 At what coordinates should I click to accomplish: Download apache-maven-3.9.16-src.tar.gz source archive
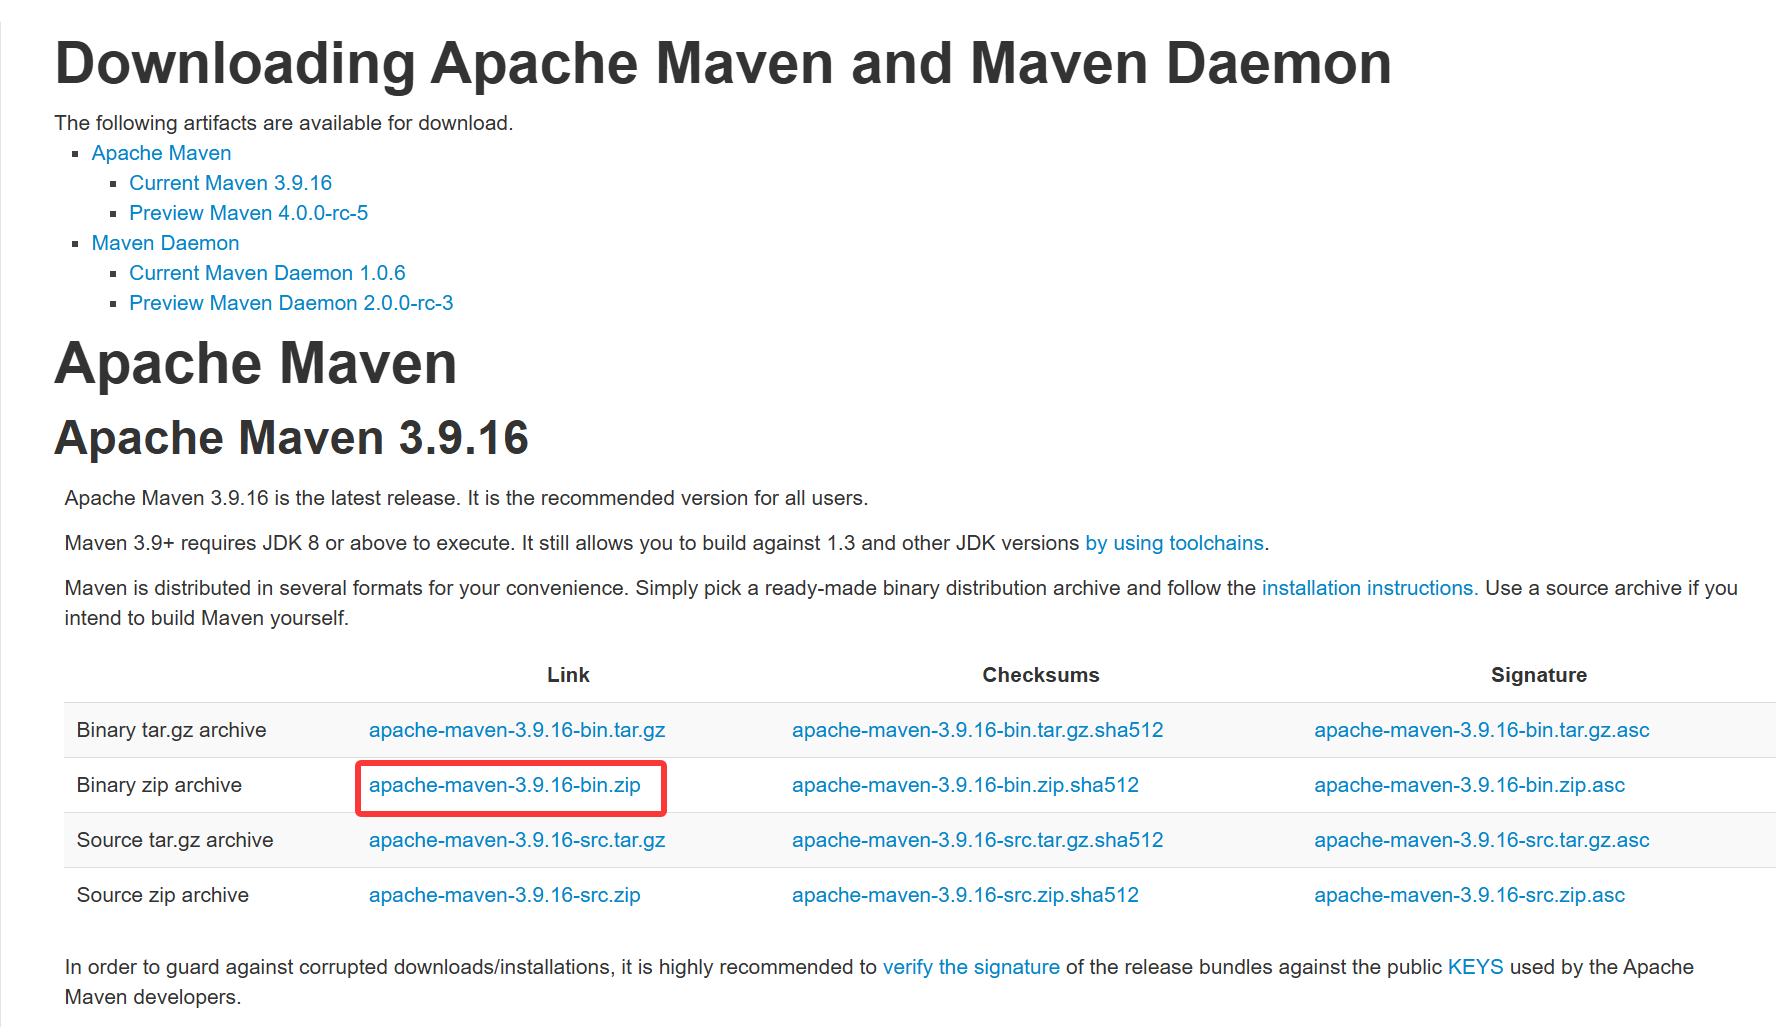[517, 840]
